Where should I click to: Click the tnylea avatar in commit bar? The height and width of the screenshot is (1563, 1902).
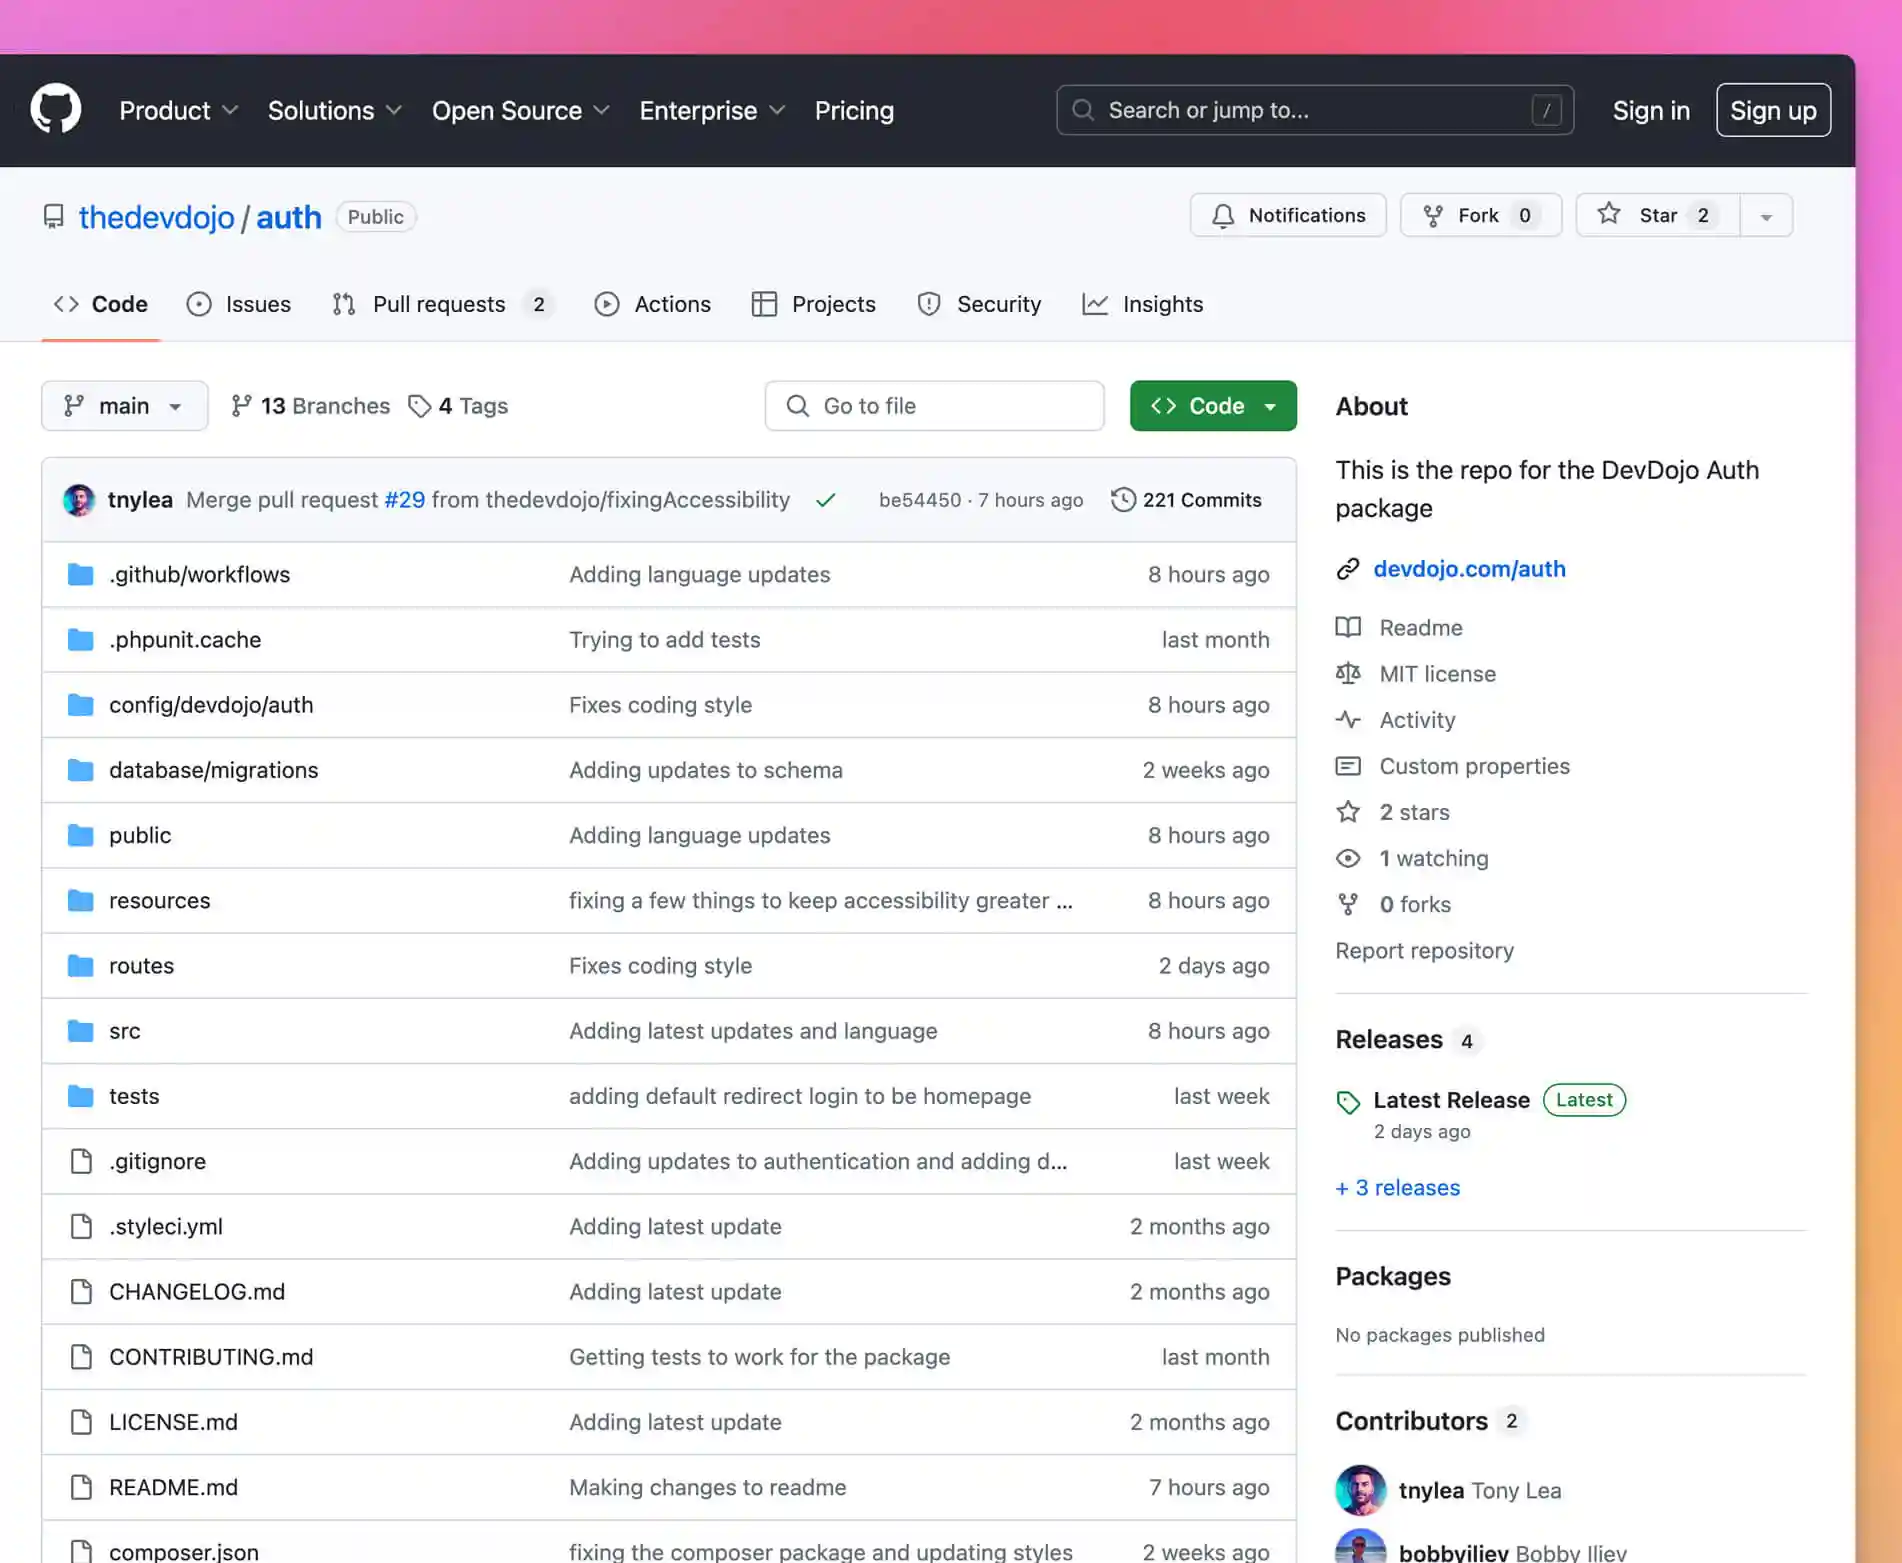[x=79, y=500]
